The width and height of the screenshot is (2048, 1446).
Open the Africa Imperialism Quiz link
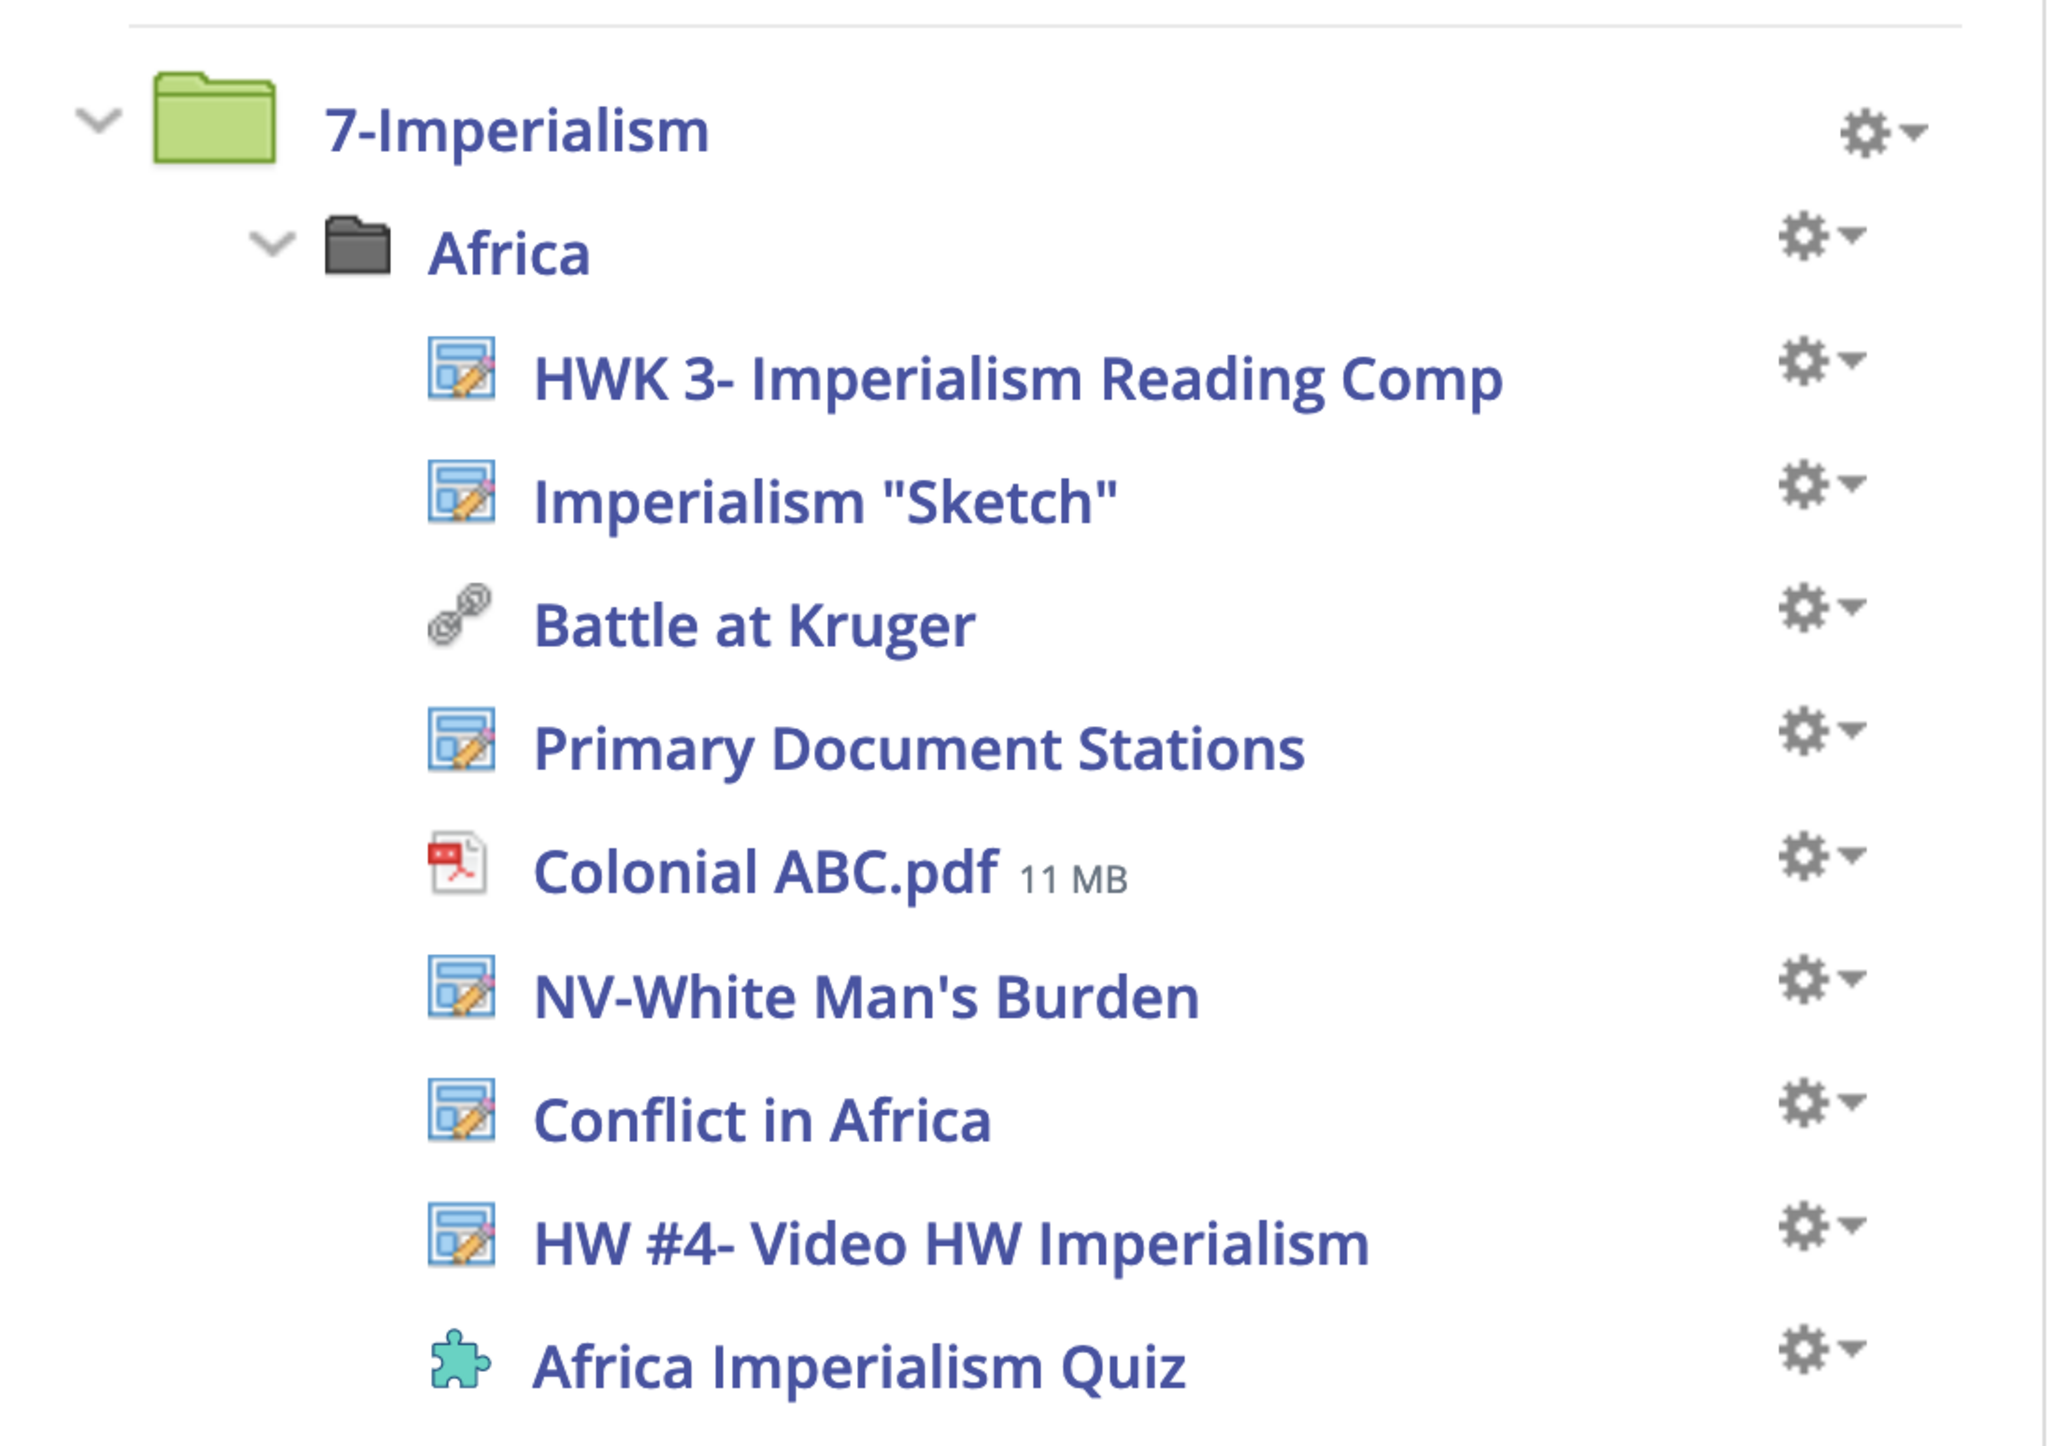point(859,1367)
